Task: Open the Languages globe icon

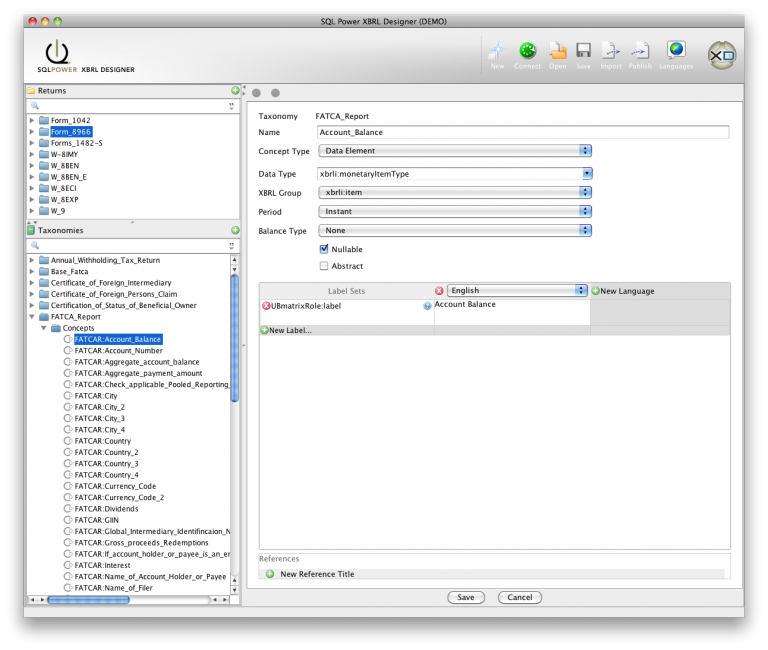Action: (x=676, y=50)
